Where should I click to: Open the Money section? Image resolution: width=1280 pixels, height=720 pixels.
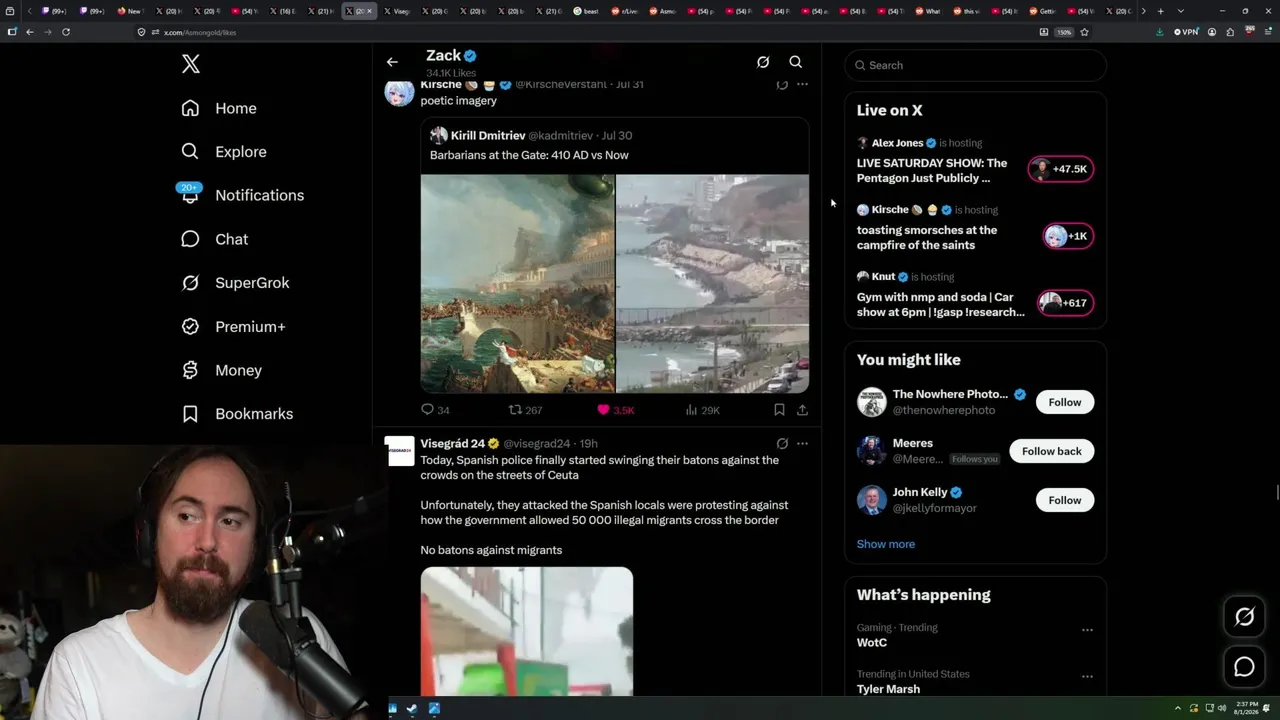point(221,370)
